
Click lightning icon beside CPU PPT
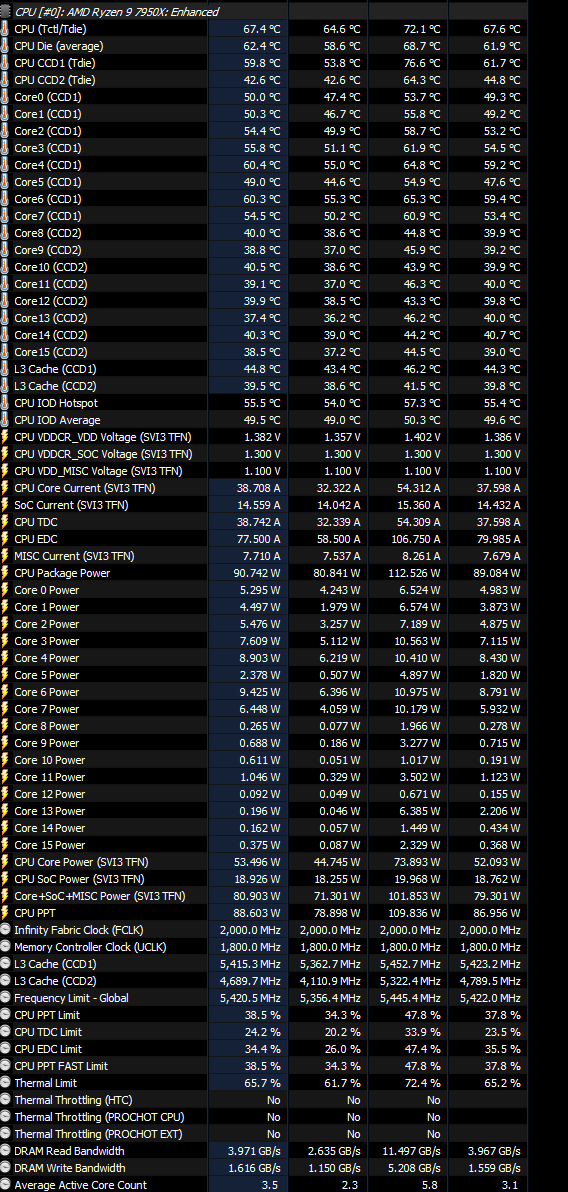click(x=5, y=913)
